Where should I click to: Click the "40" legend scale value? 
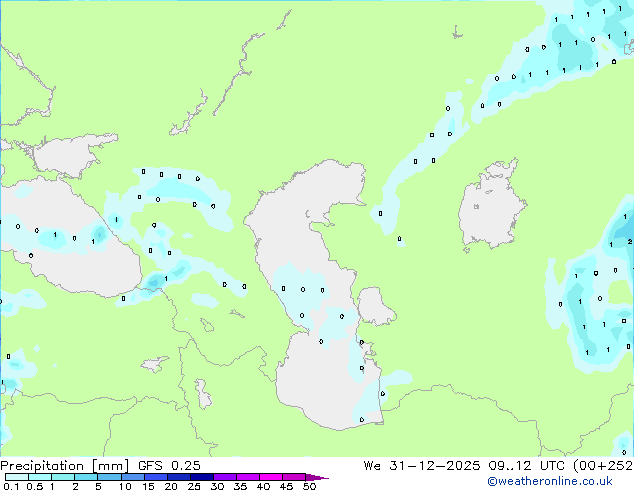click(263, 486)
